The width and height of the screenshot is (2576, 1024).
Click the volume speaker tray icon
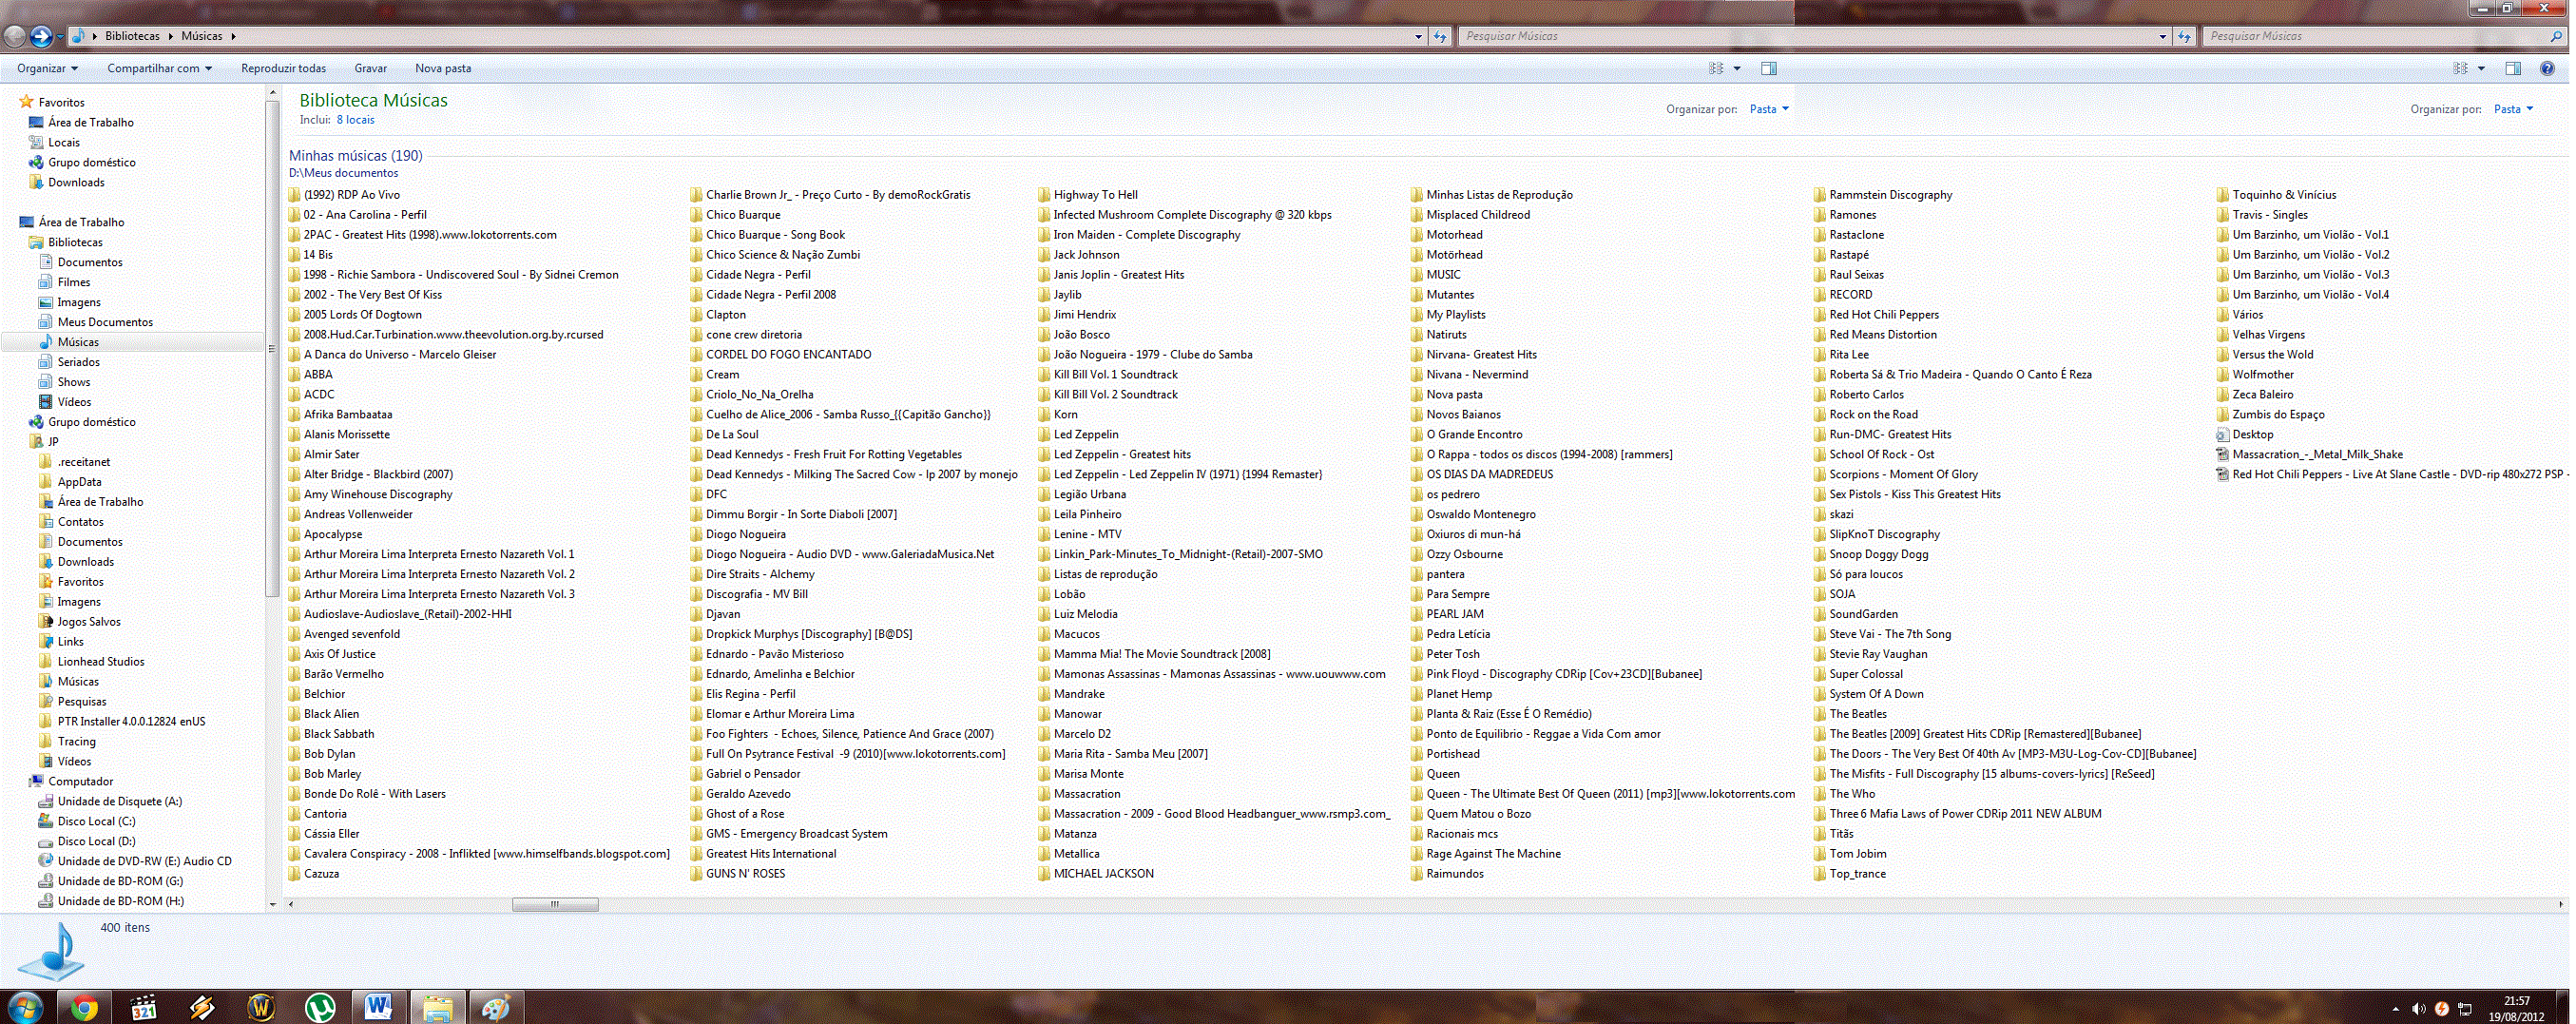[2418, 1009]
